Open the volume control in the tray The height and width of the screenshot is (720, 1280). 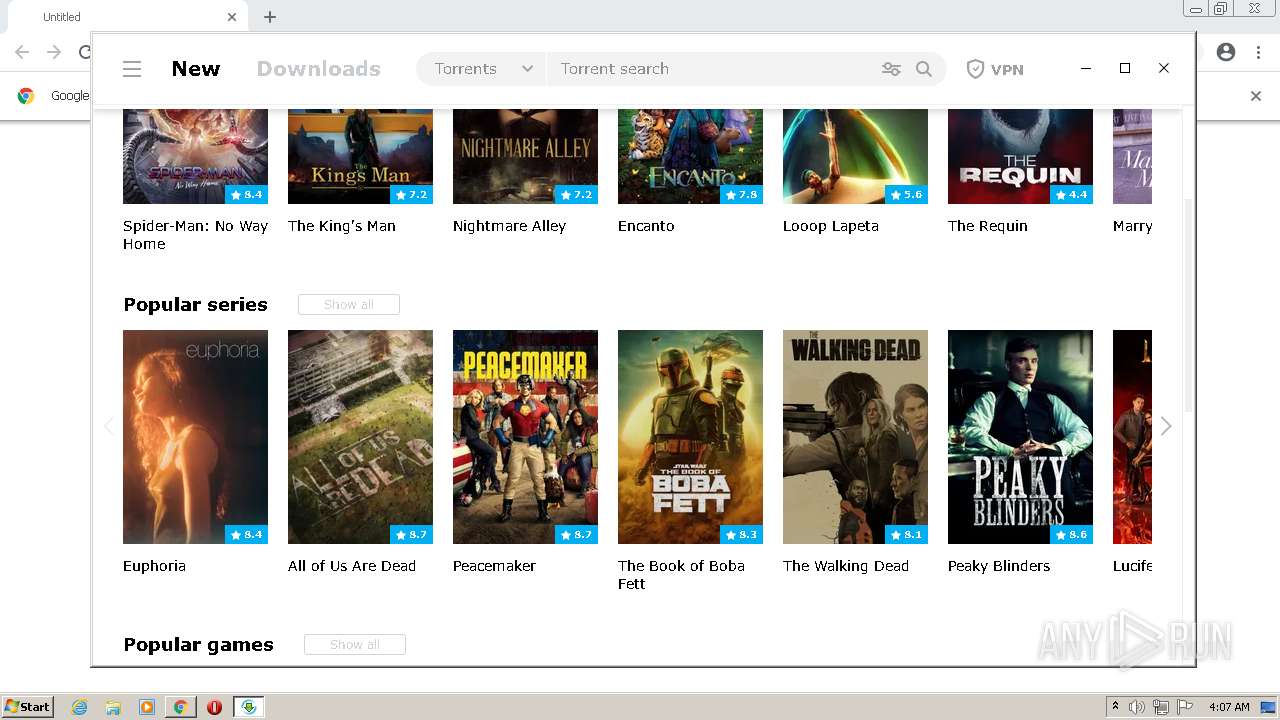click(x=1137, y=707)
